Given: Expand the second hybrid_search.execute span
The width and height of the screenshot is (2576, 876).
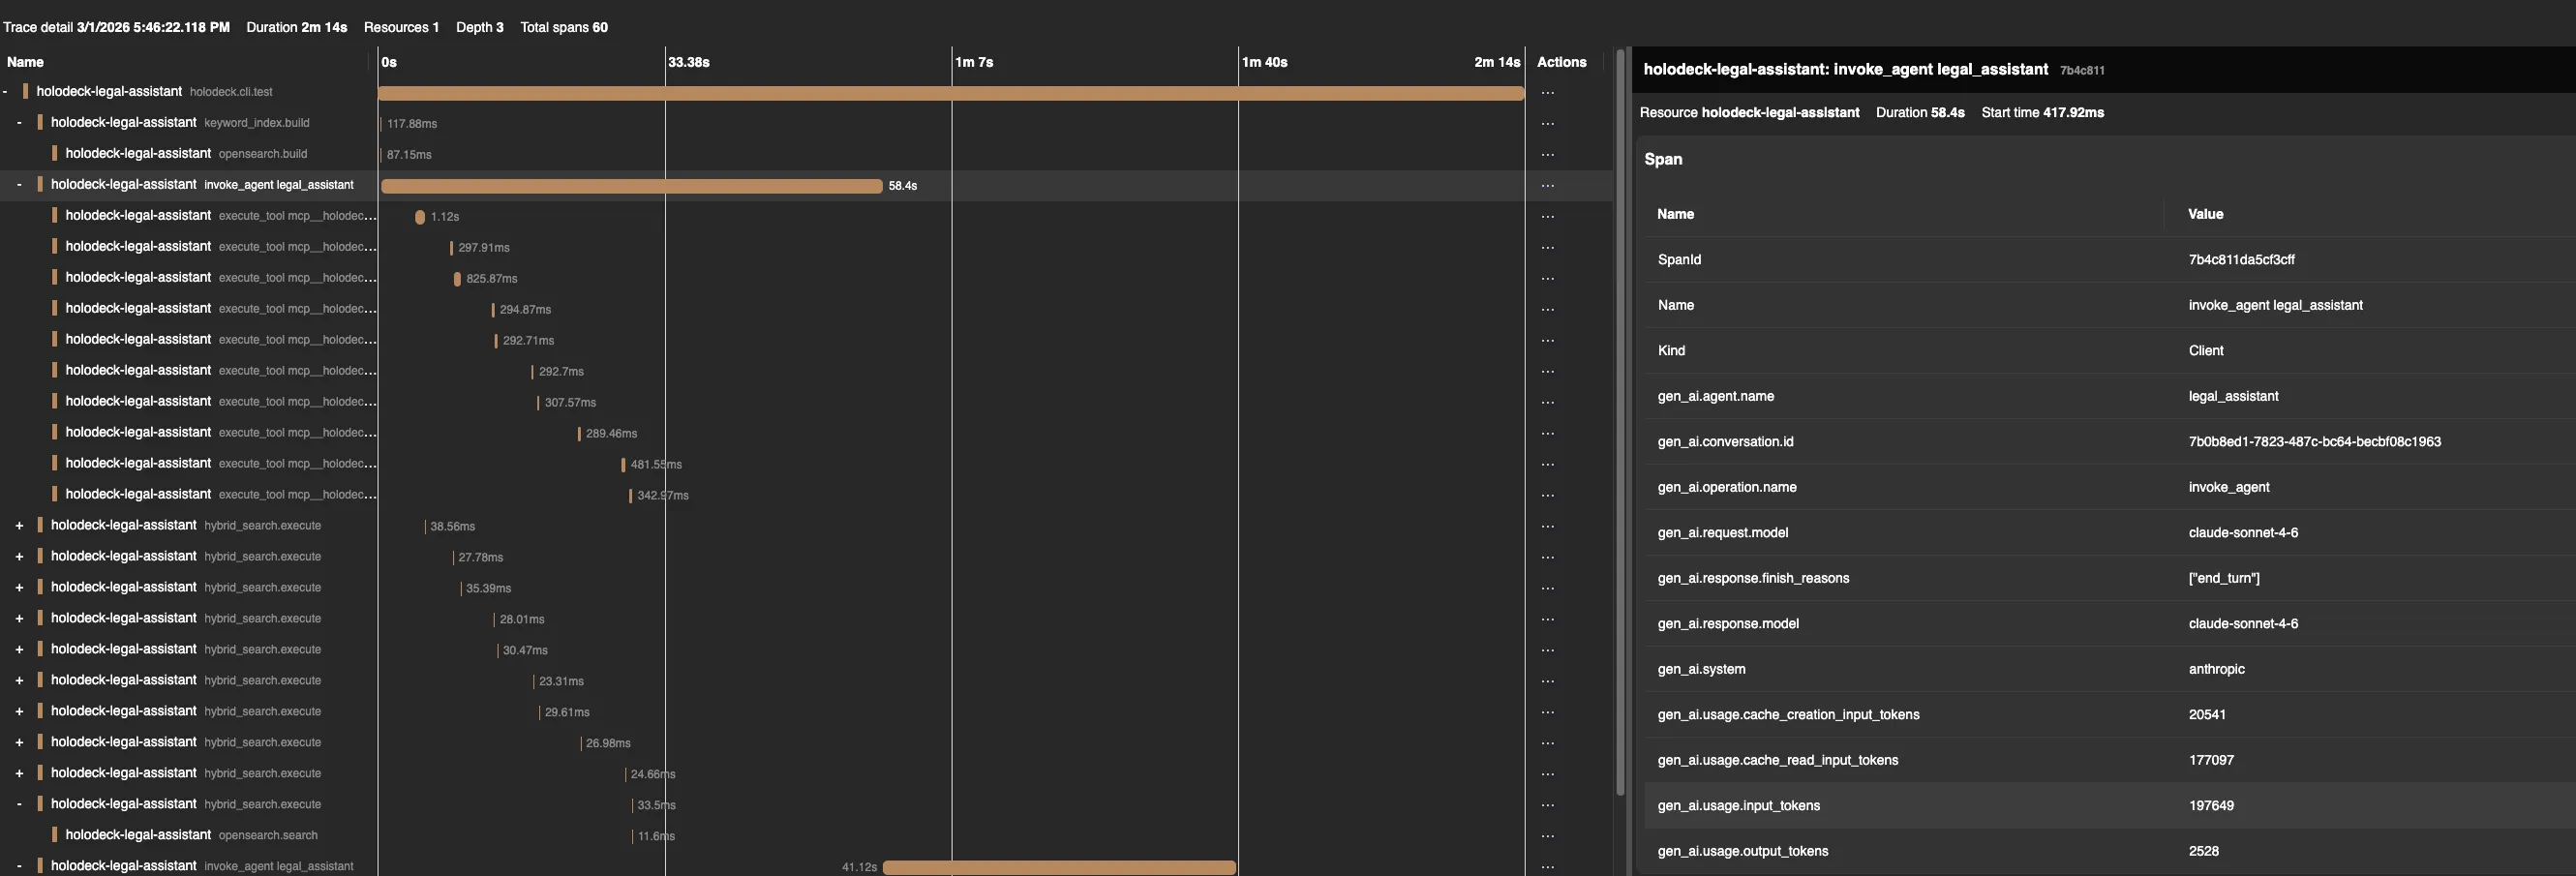Looking at the screenshot, I should click(x=19, y=556).
